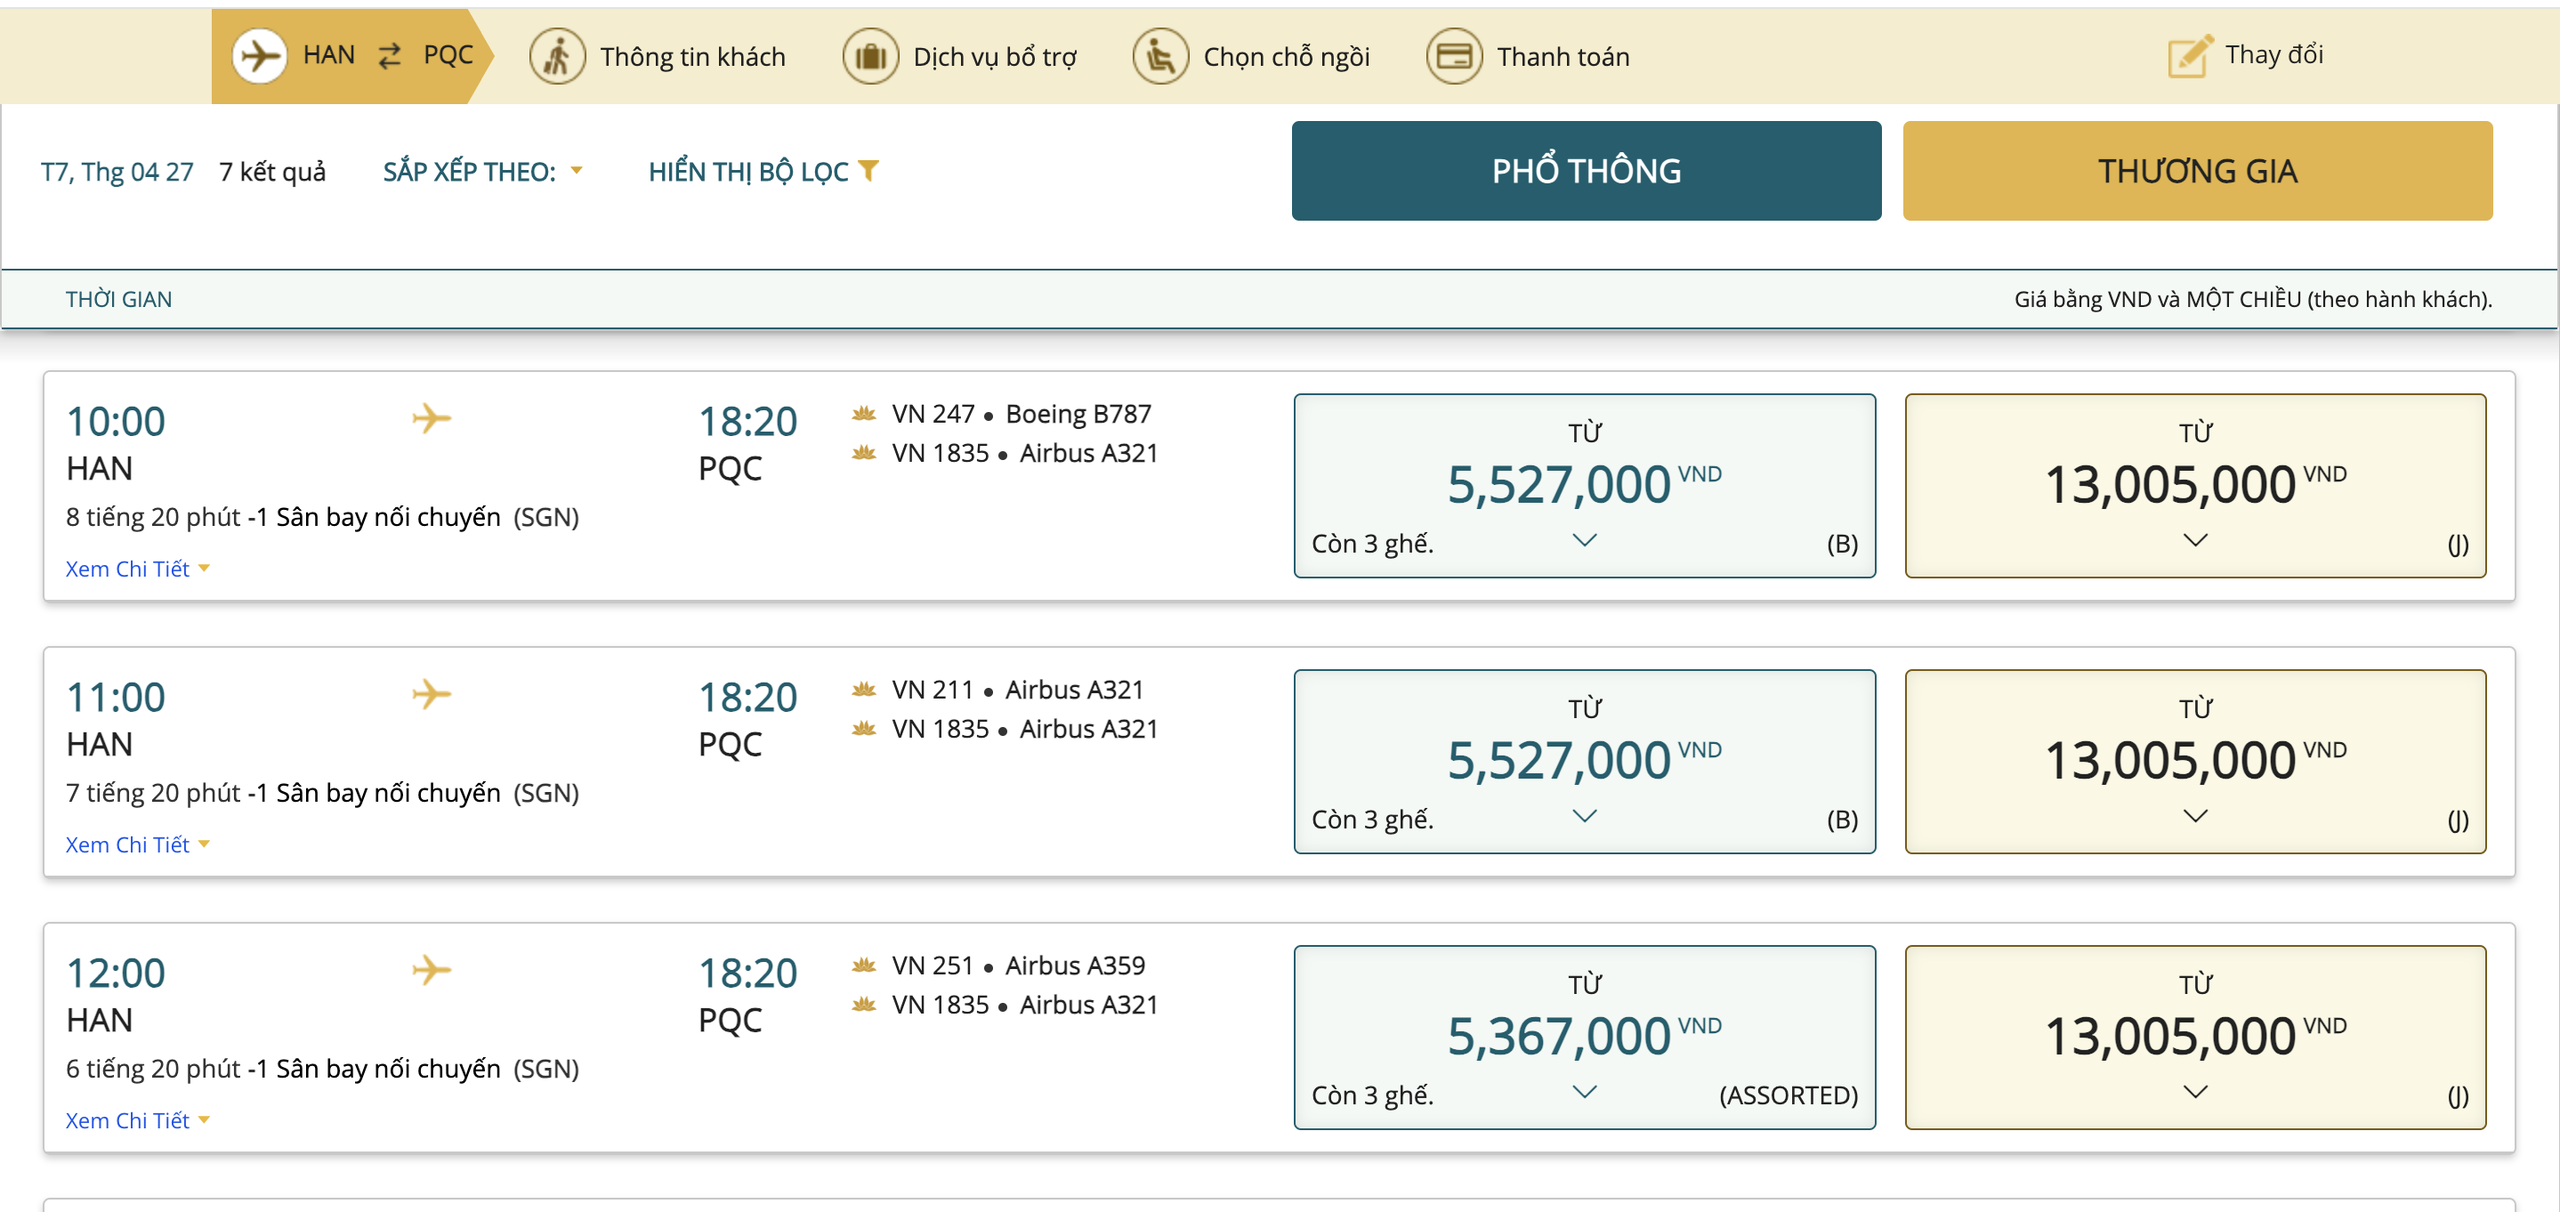The width and height of the screenshot is (2560, 1212).
Task: Click the seat icon for Chọn chỗ ngồi
Action: (x=1160, y=56)
